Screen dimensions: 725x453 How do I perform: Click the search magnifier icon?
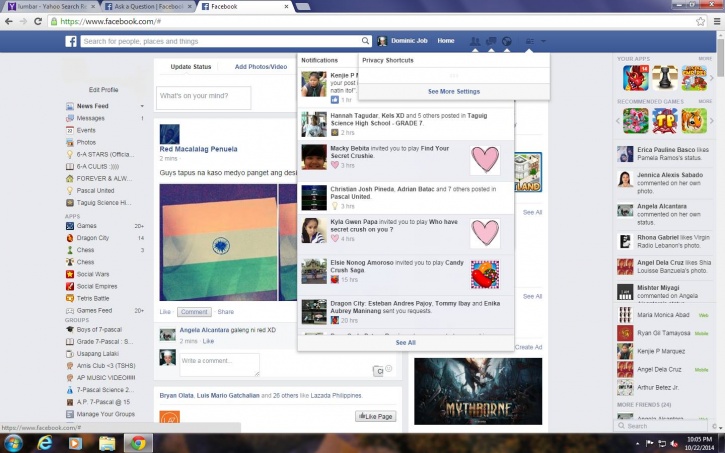[365, 41]
